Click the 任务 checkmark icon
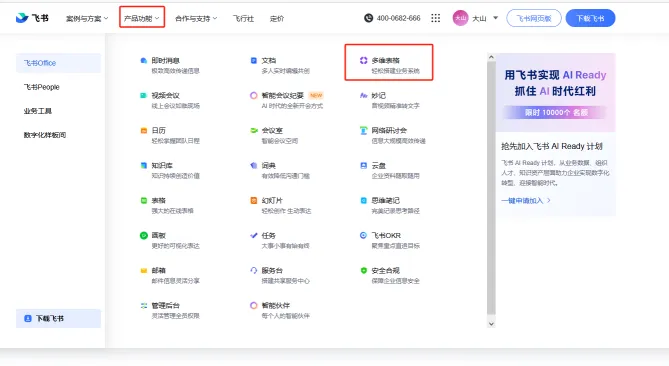 [254, 235]
